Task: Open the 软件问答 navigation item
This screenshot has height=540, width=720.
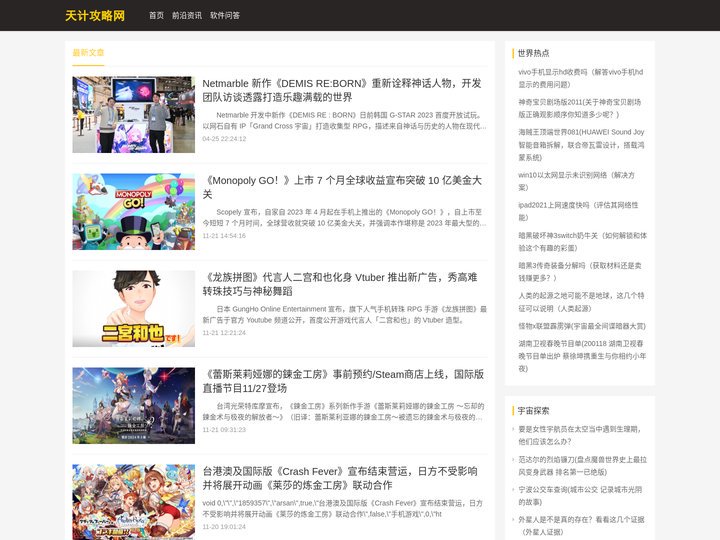Action: click(x=225, y=15)
